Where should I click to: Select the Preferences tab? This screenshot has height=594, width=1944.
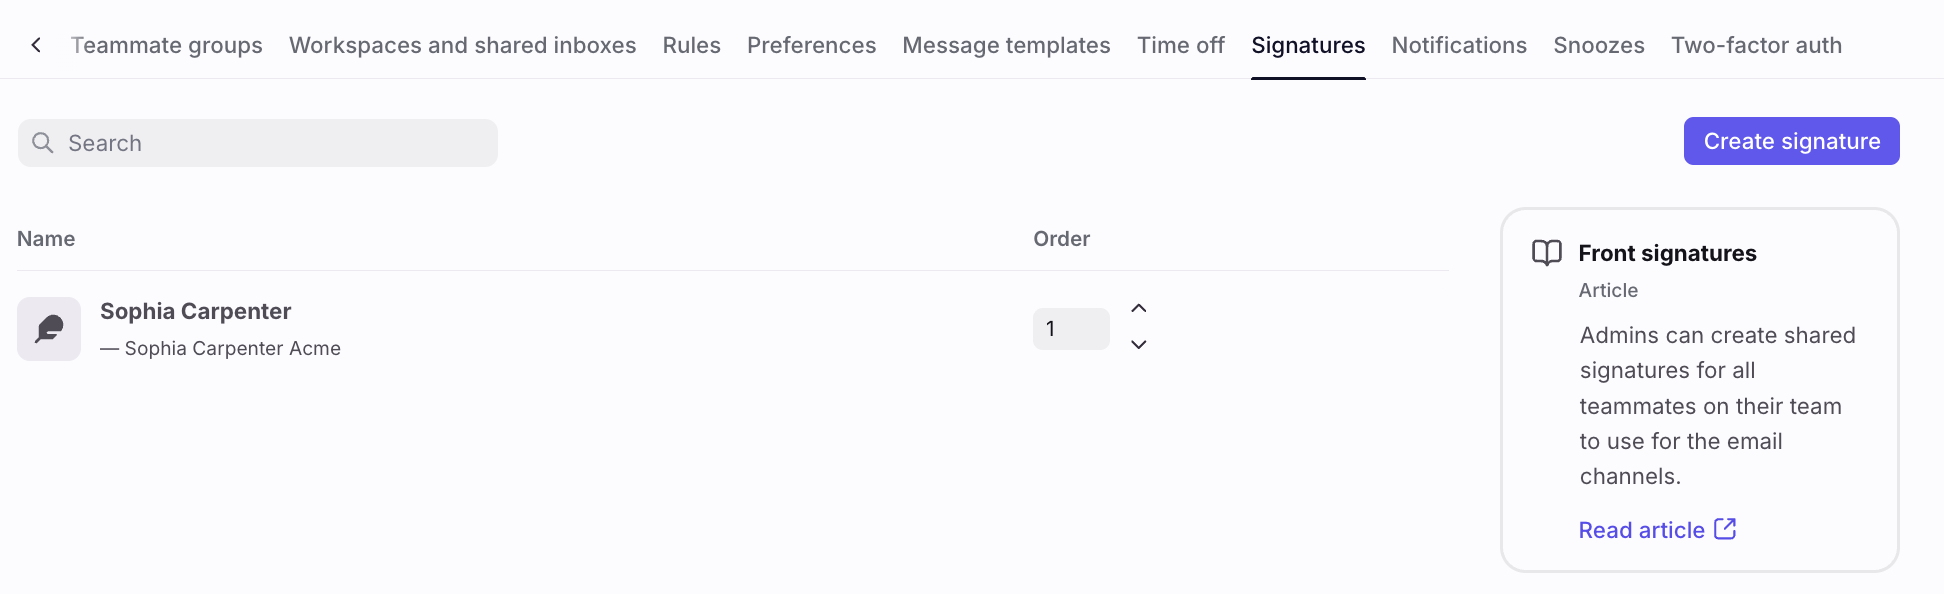(811, 45)
